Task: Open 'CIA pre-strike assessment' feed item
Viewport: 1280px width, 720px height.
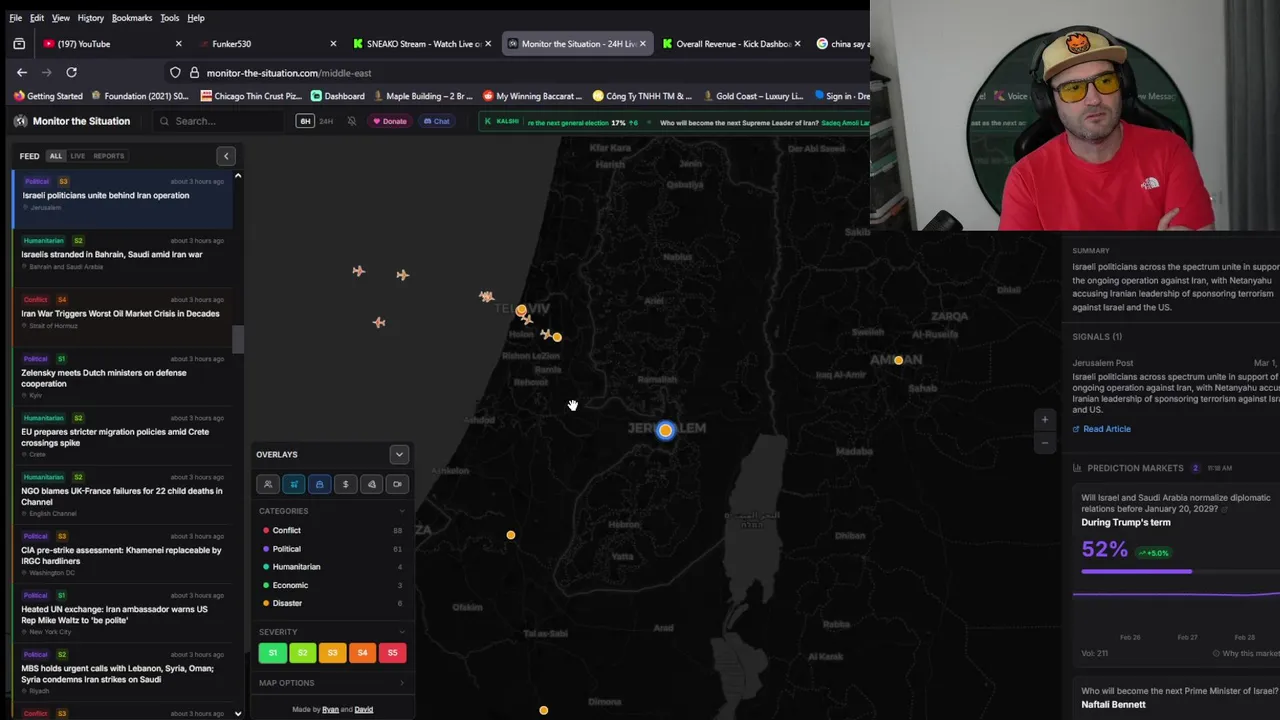Action: point(123,555)
